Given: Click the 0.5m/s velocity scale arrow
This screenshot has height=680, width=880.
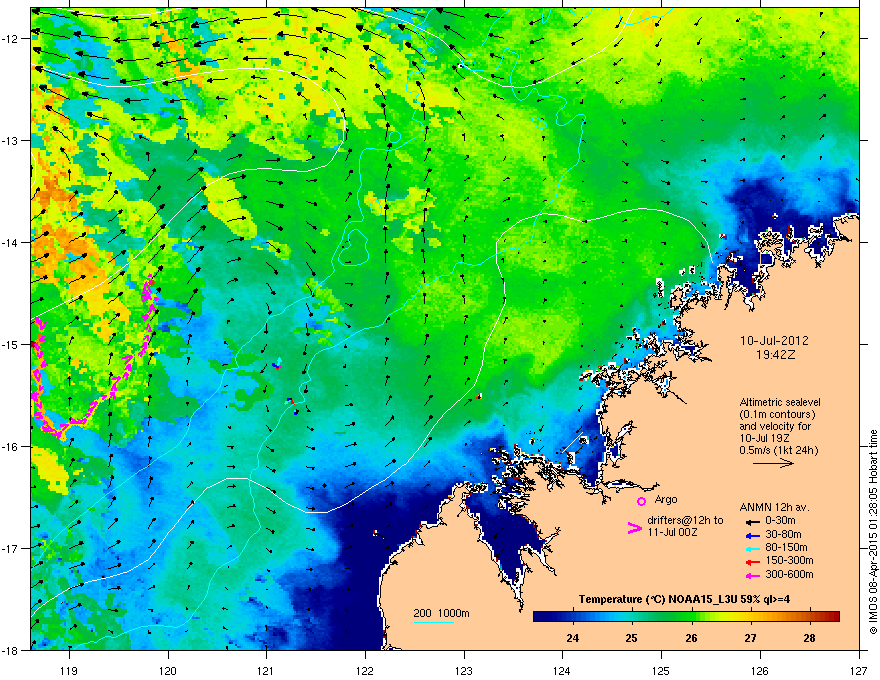Looking at the screenshot, I should click(x=773, y=463).
